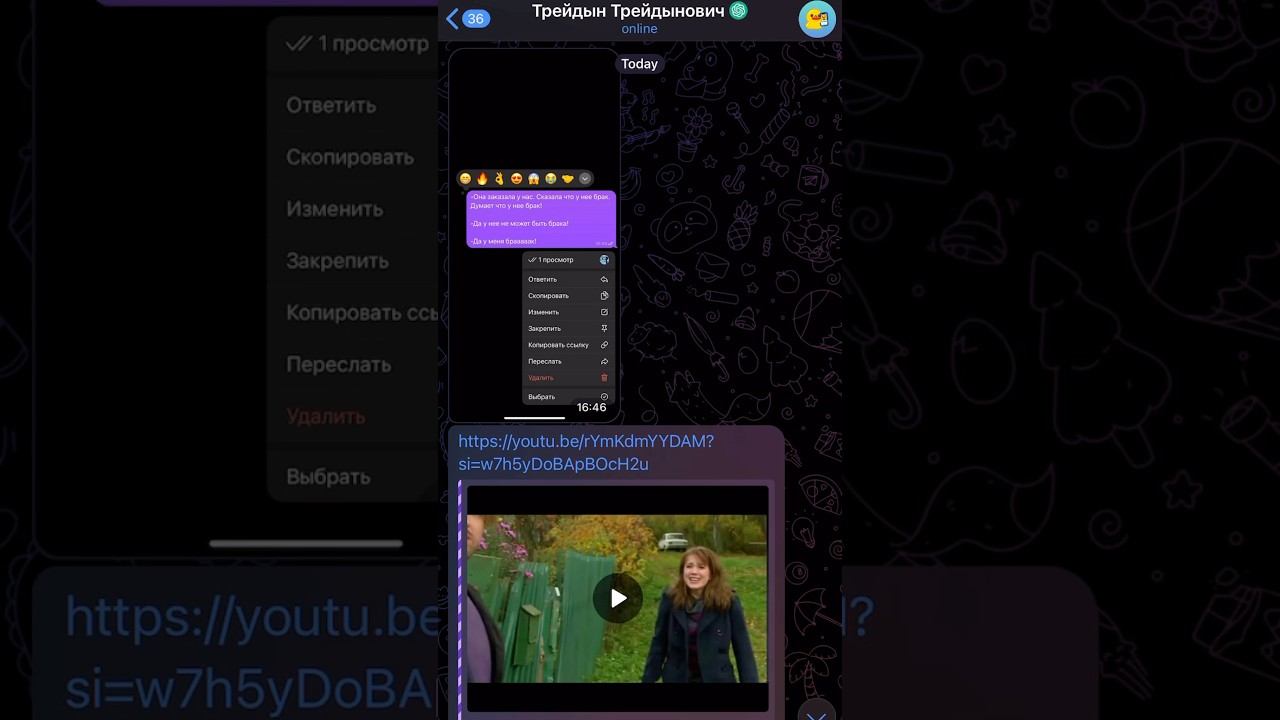Choose Копировать ссылку in the small screenshot menu

click(568, 345)
